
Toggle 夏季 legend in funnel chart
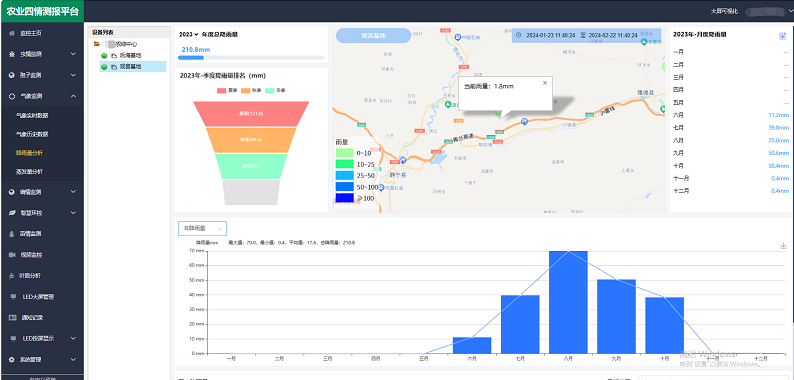(x=226, y=90)
